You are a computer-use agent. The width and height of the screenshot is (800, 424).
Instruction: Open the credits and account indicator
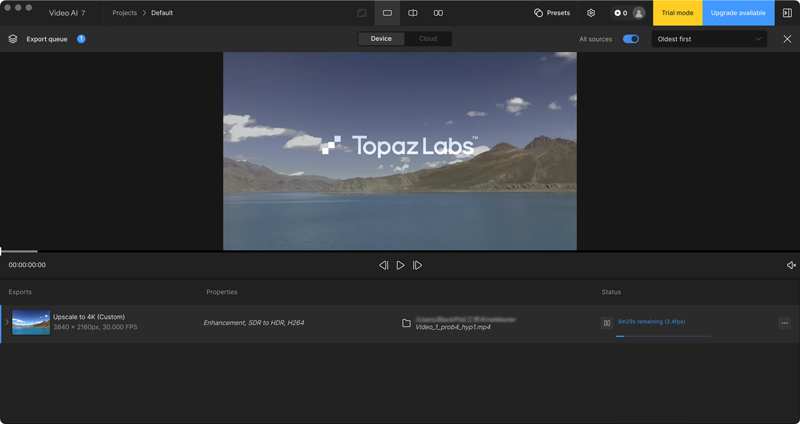(x=629, y=13)
